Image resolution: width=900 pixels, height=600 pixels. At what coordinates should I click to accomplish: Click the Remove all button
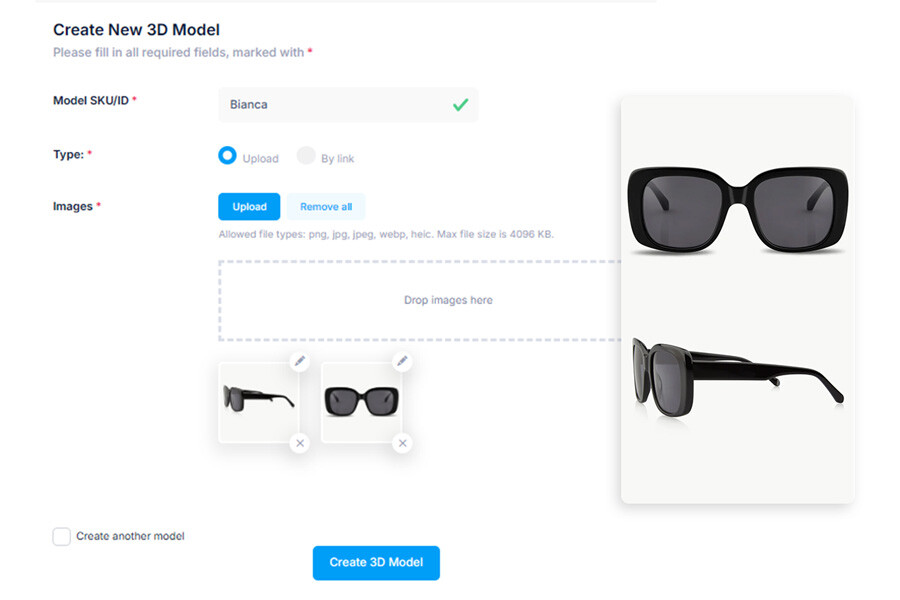pyautogui.click(x=326, y=207)
